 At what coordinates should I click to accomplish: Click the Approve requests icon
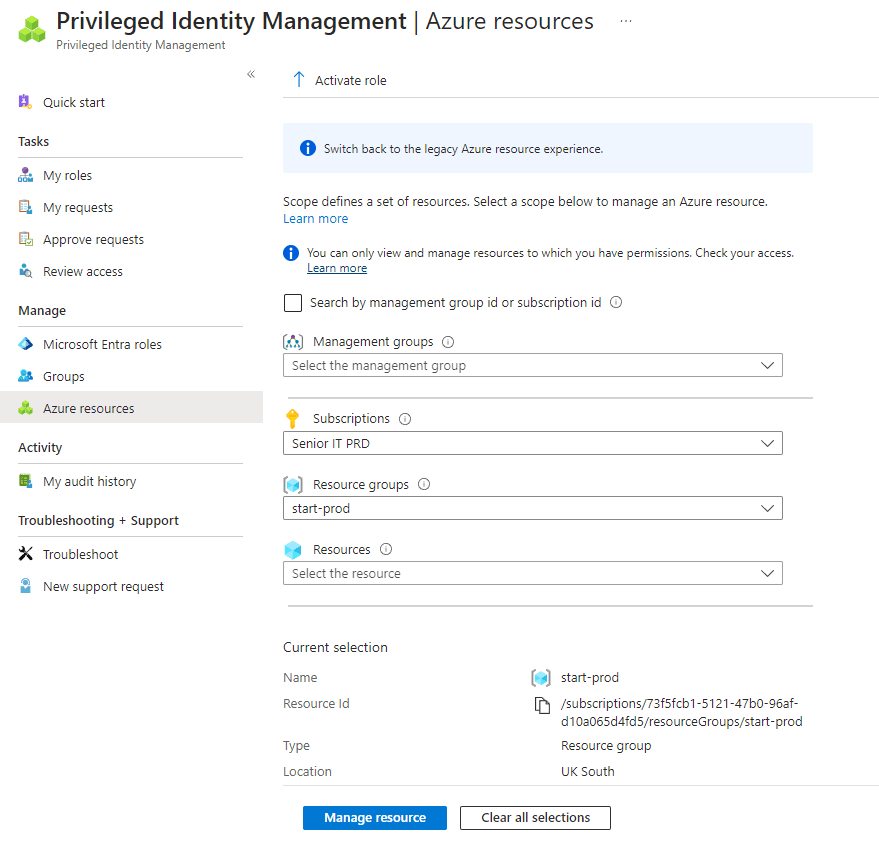[x=25, y=239]
